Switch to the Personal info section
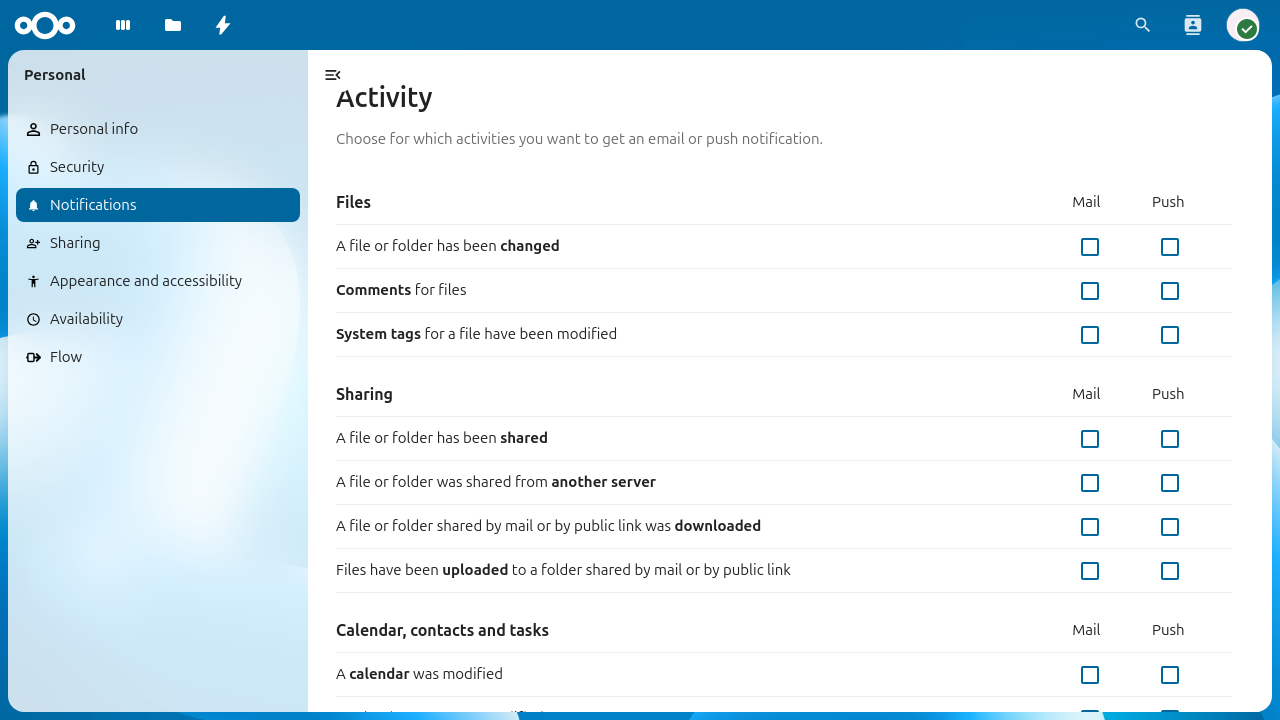The width and height of the screenshot is (1280, 720). (94, 128)
